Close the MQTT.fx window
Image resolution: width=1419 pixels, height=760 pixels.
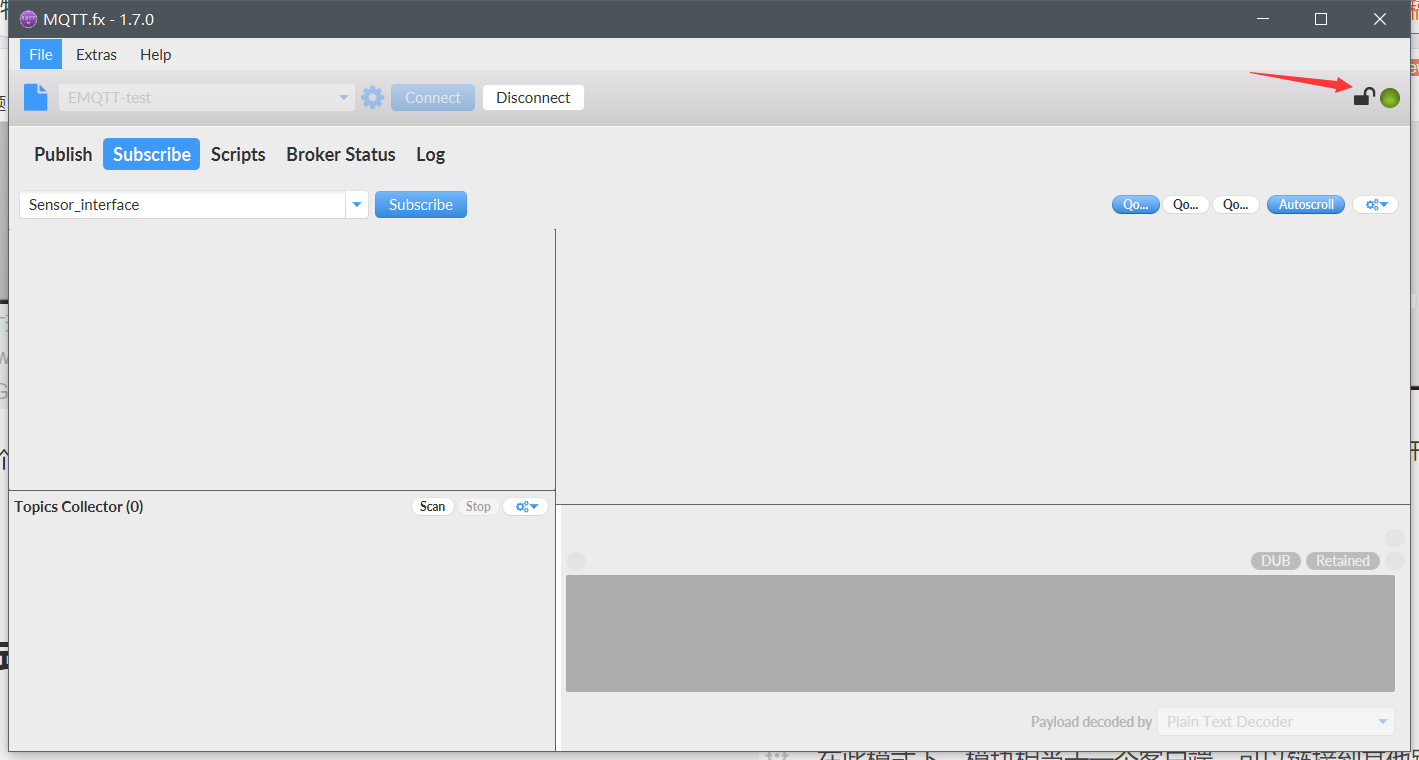click(x=1380, y=19)
